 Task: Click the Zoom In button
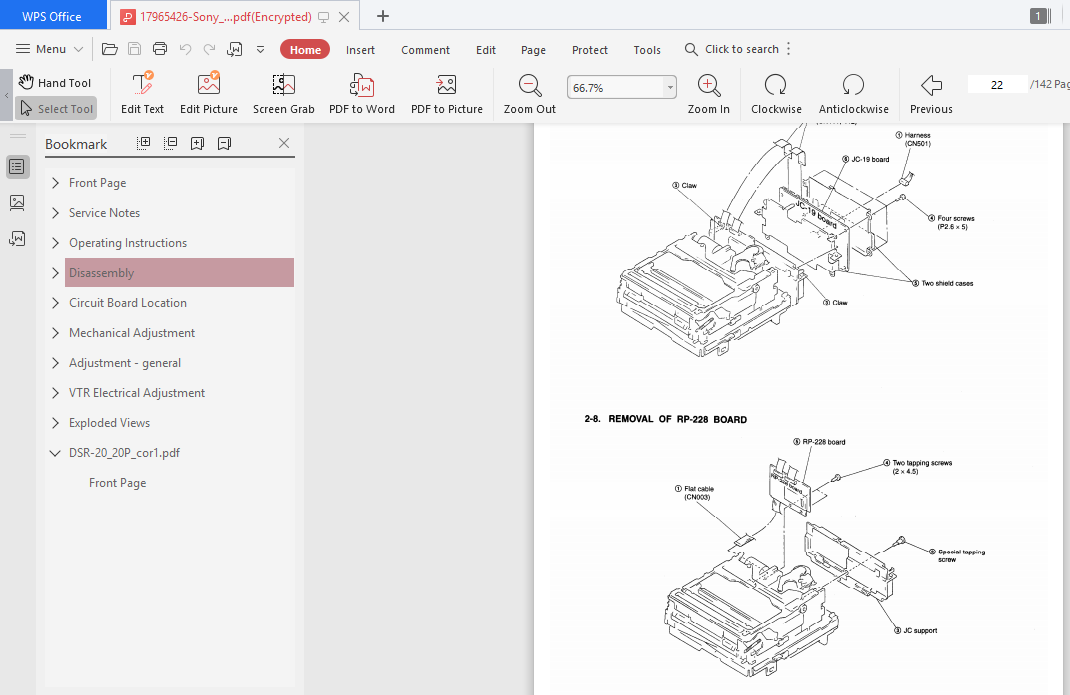tap(708, 93)
